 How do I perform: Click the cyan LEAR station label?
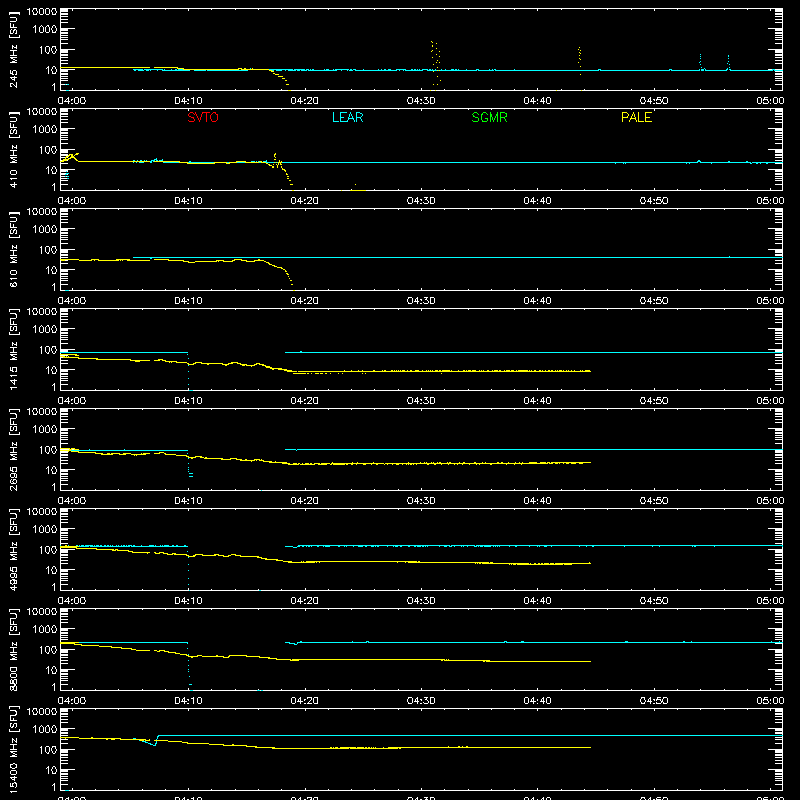click(347, 117)
